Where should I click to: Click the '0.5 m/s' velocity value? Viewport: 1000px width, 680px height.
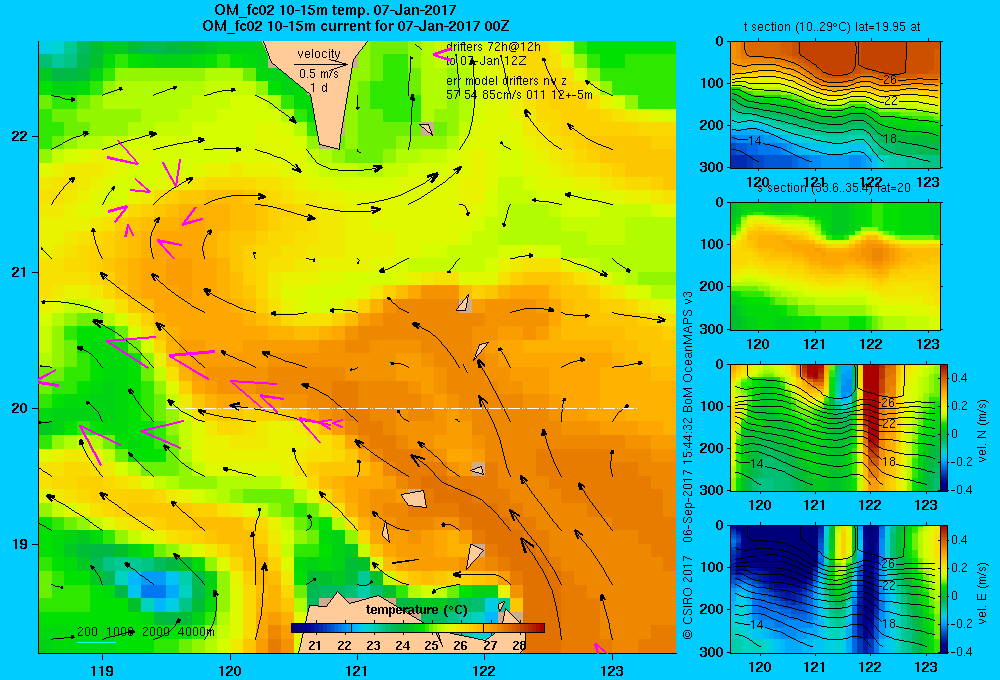click(x=319, y=74)
